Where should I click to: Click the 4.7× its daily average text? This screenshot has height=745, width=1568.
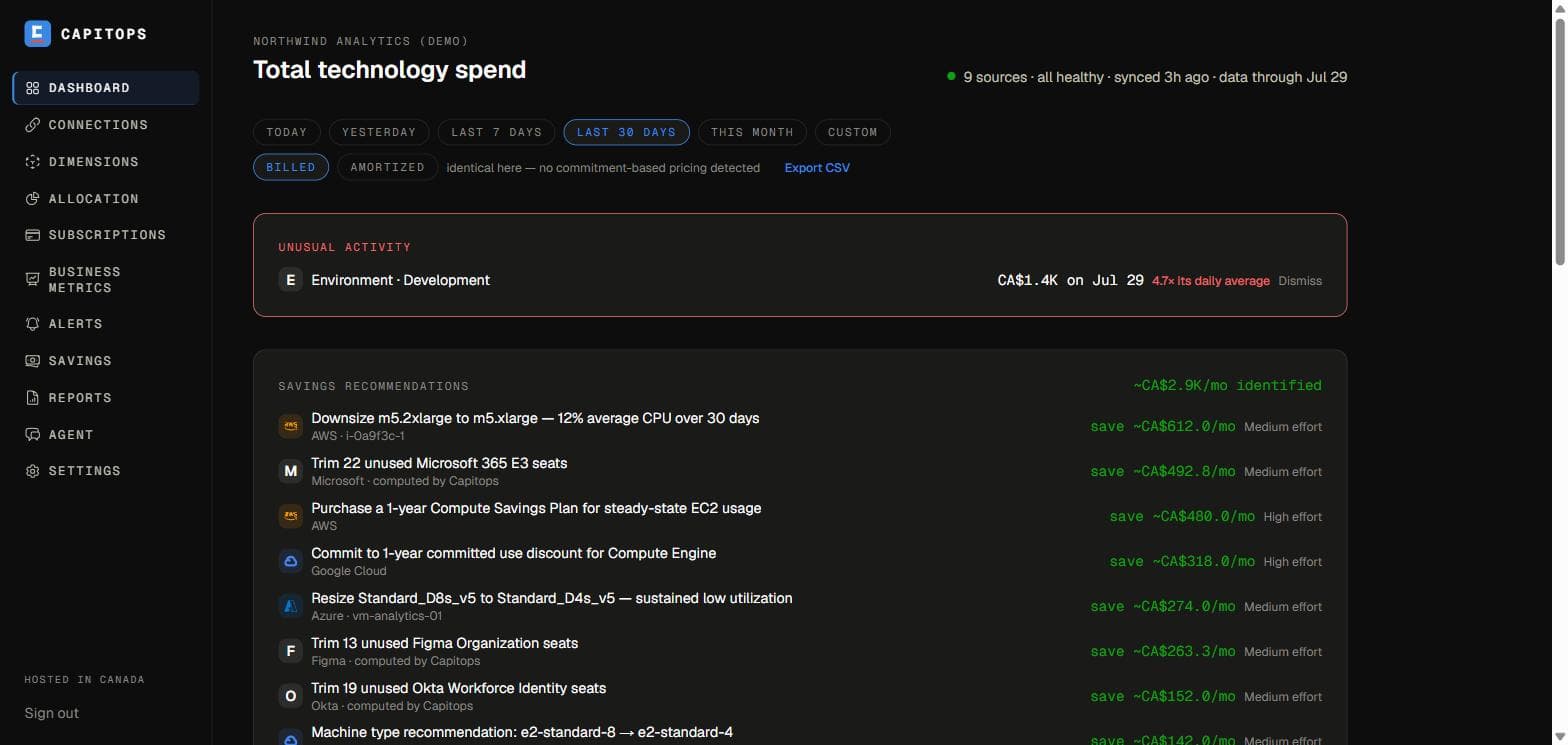pyautogui.click(x=1211, y=281)
